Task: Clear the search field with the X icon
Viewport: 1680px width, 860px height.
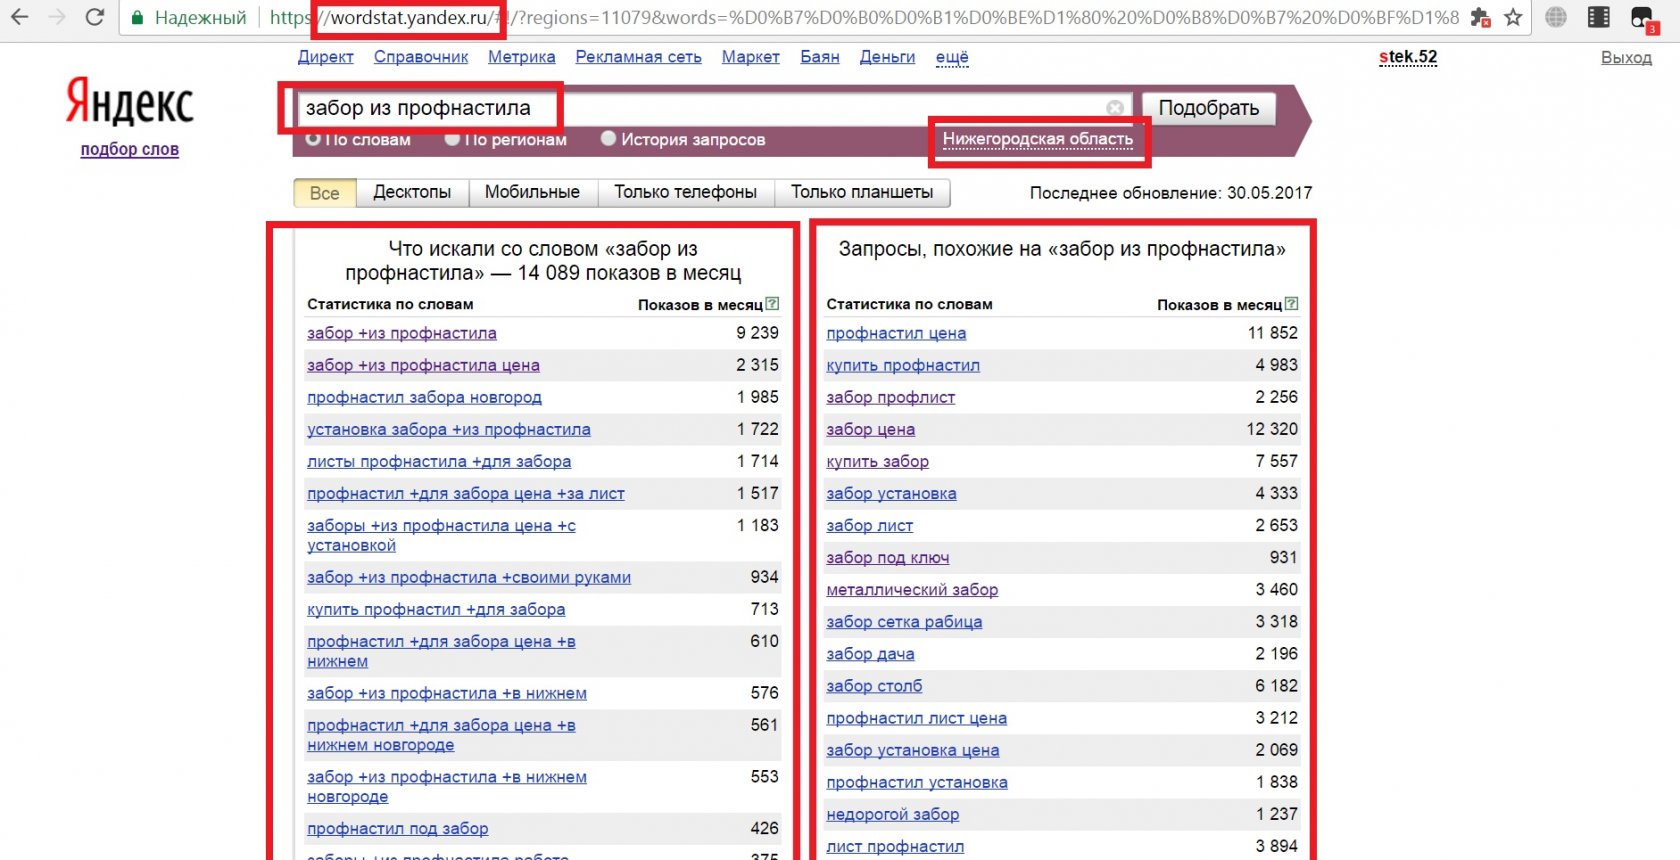Action: pyautogui.click(x=1115, y=108)
